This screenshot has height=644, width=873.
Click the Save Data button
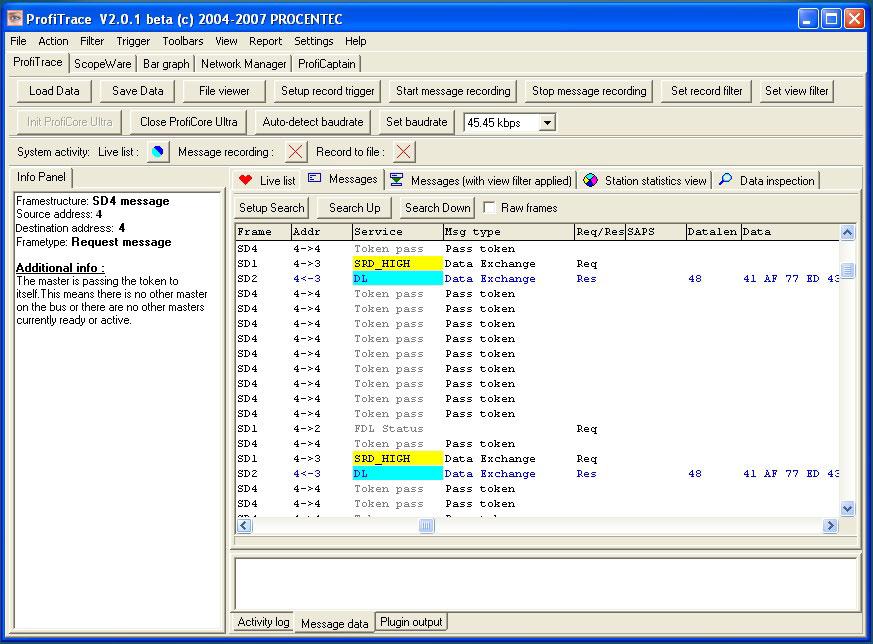(138, 91)
